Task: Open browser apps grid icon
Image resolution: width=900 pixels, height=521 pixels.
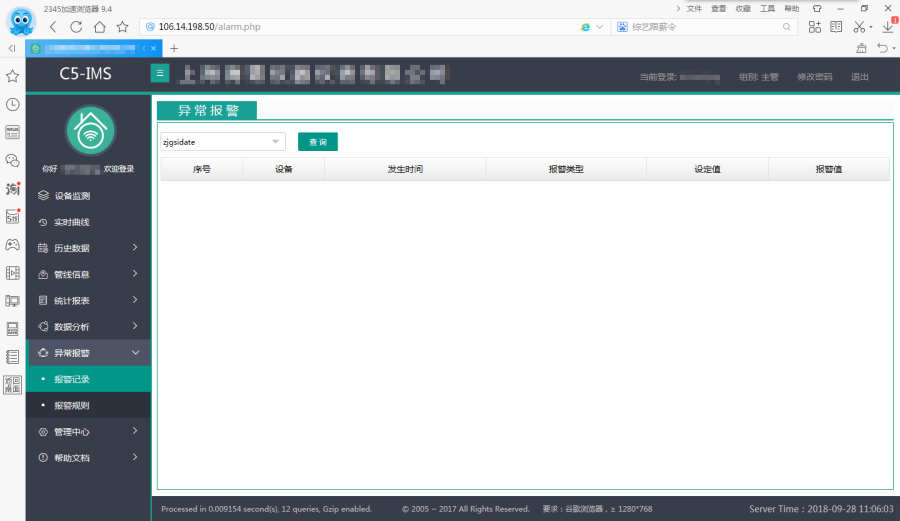Action: click(814, 27)
